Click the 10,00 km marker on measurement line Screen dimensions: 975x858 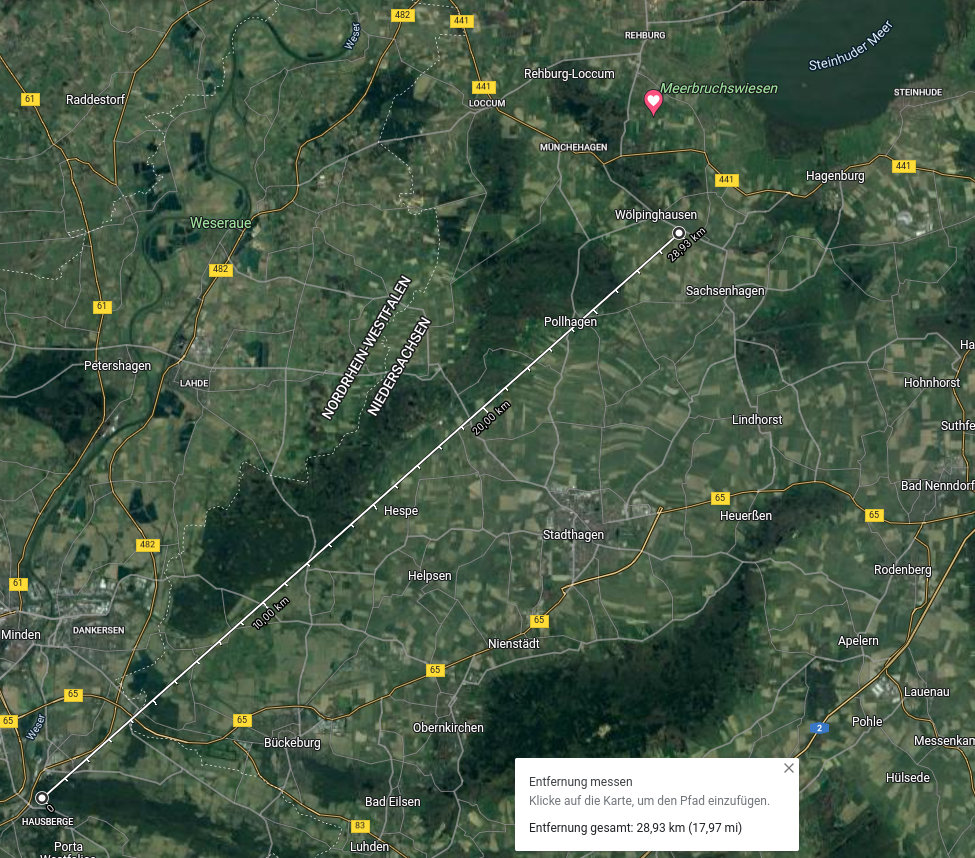pos(270,613)
